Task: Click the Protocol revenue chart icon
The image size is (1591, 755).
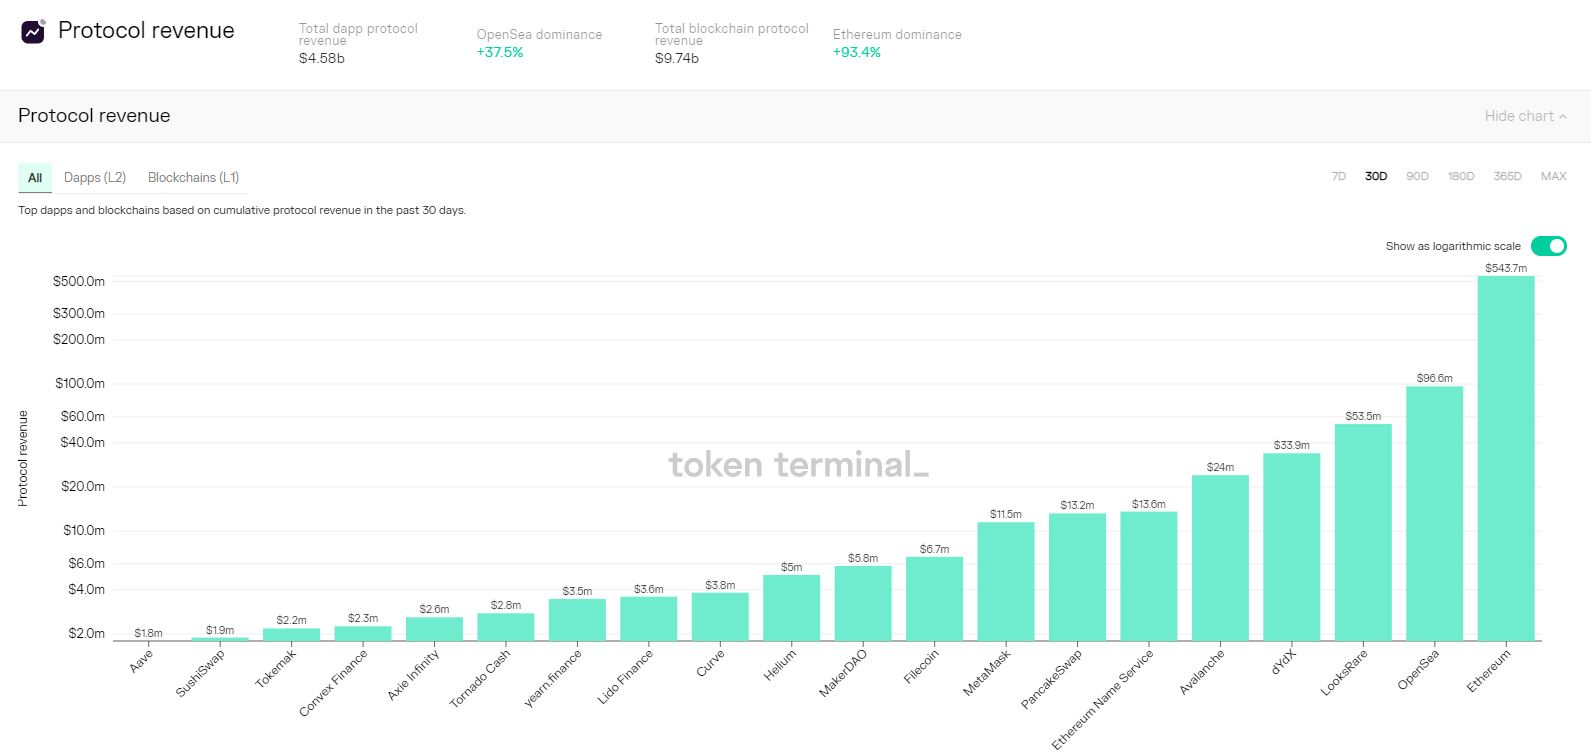Action: point(33,32)
